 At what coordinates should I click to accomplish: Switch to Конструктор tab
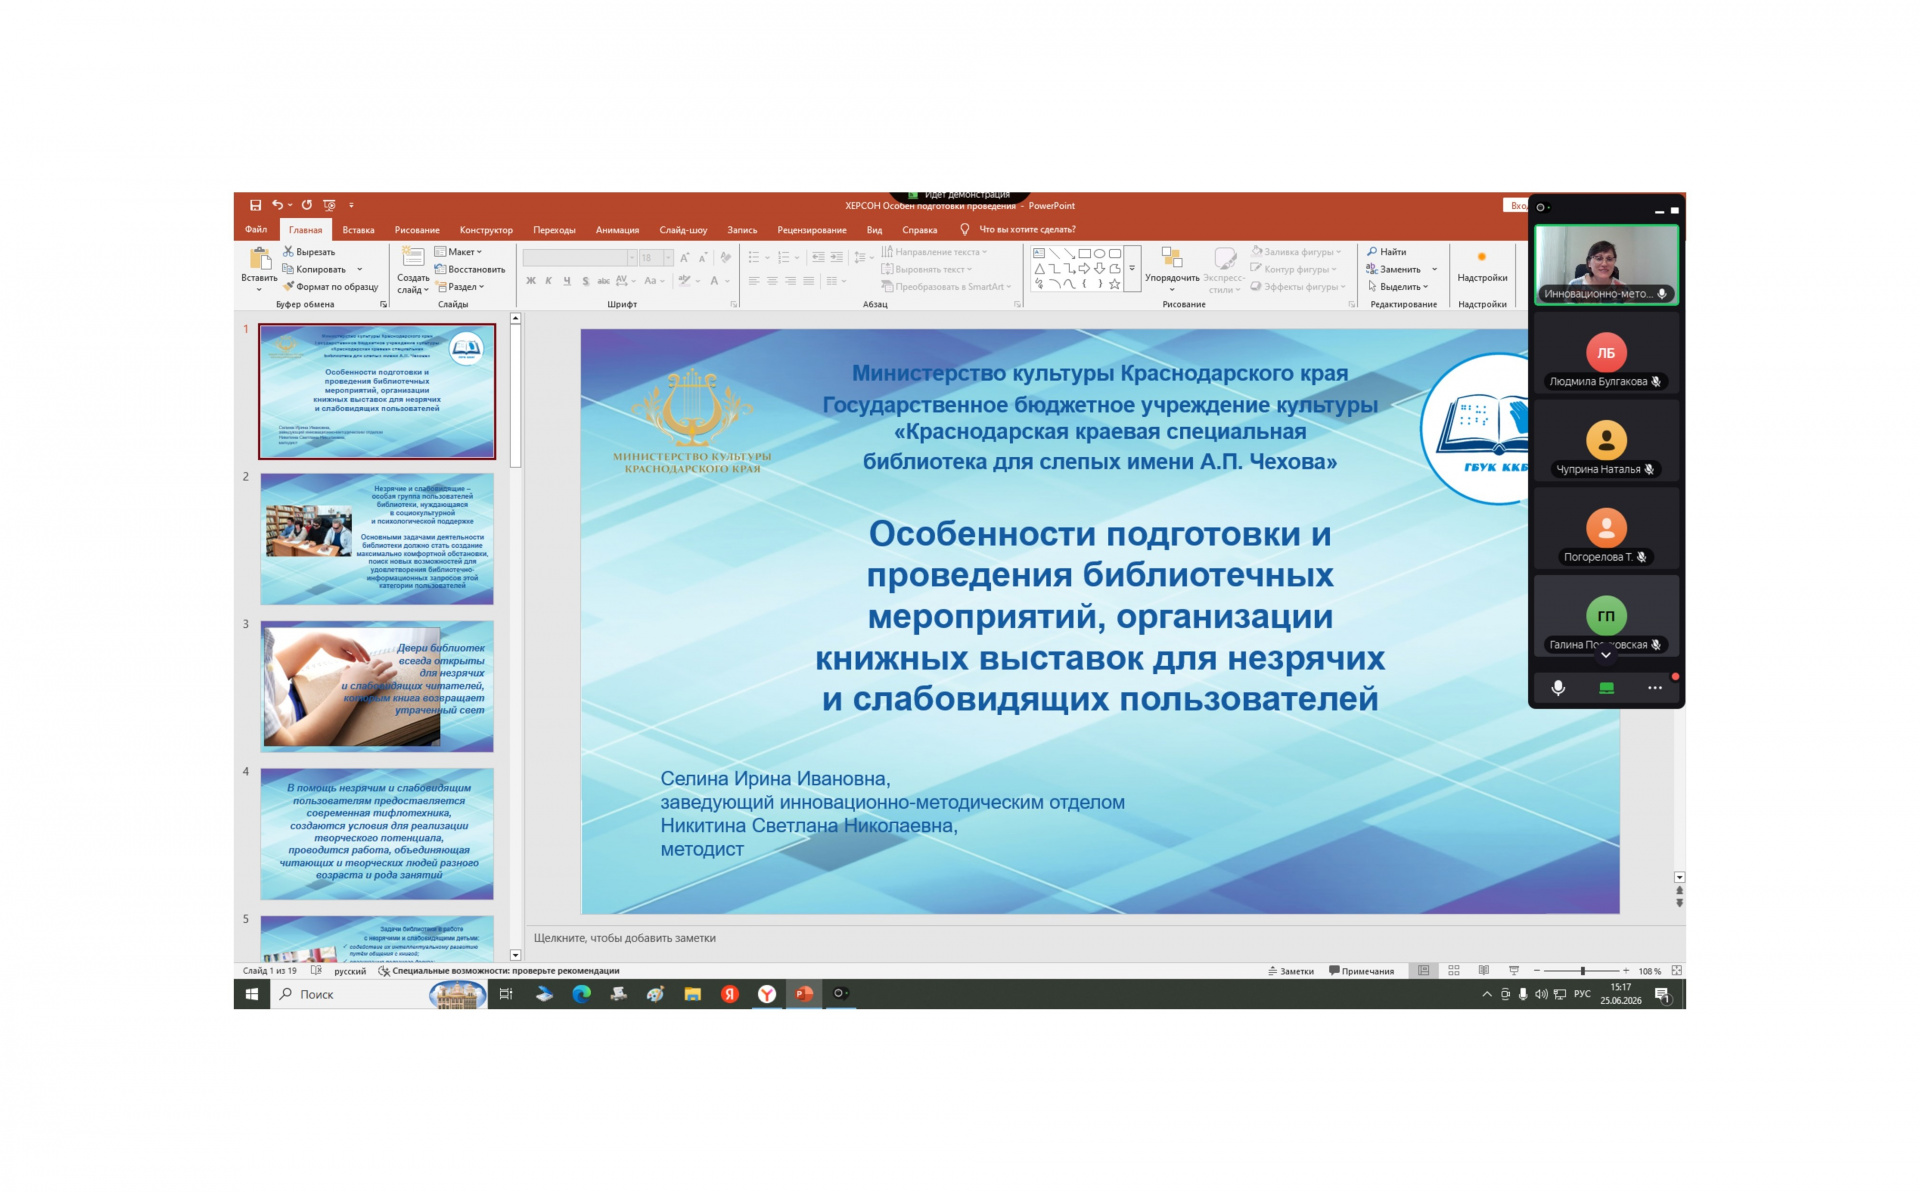(486, 230)
